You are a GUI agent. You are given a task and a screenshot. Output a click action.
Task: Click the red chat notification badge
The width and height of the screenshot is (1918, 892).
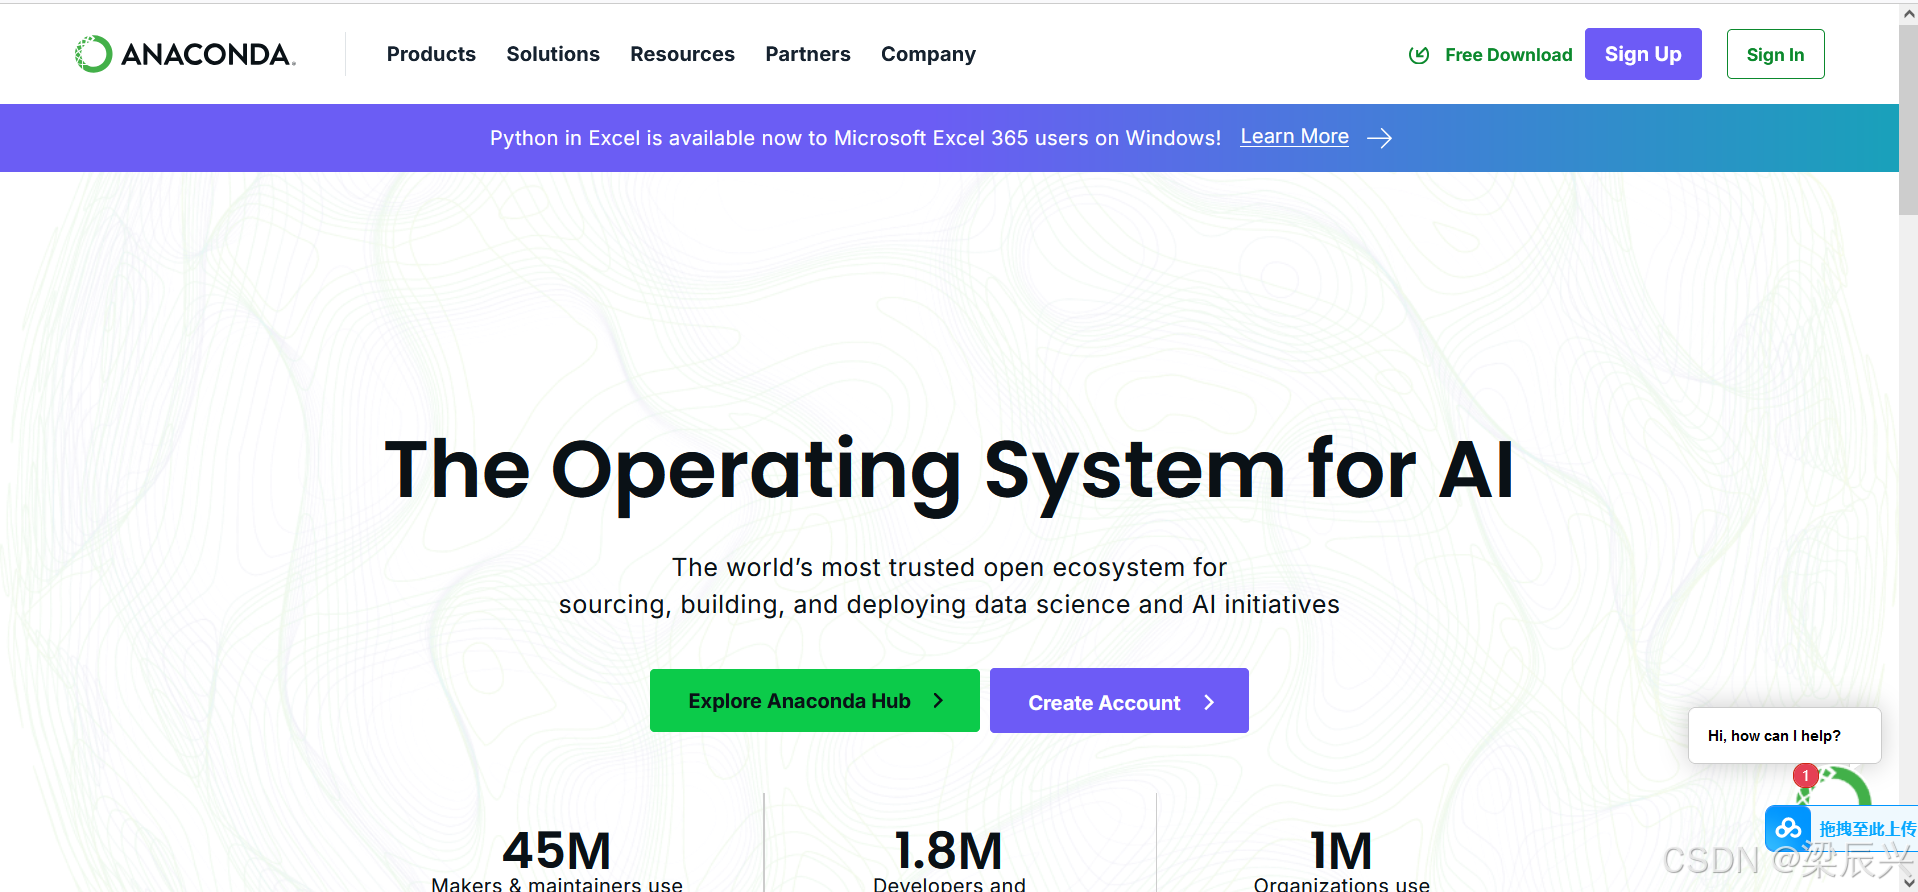tap(1805, 775)
